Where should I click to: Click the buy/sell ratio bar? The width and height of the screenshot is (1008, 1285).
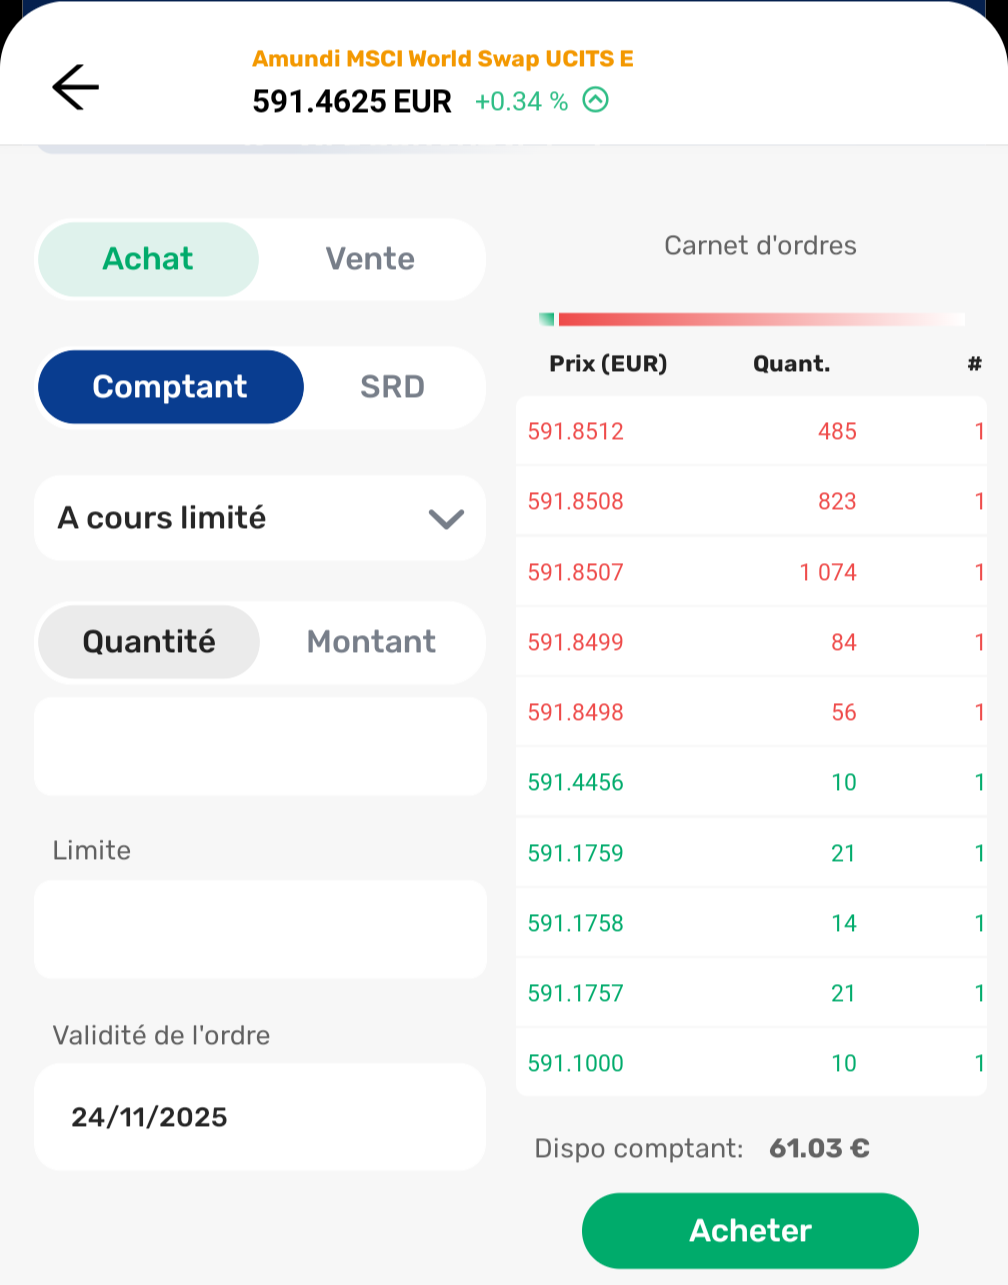[752, 319]
